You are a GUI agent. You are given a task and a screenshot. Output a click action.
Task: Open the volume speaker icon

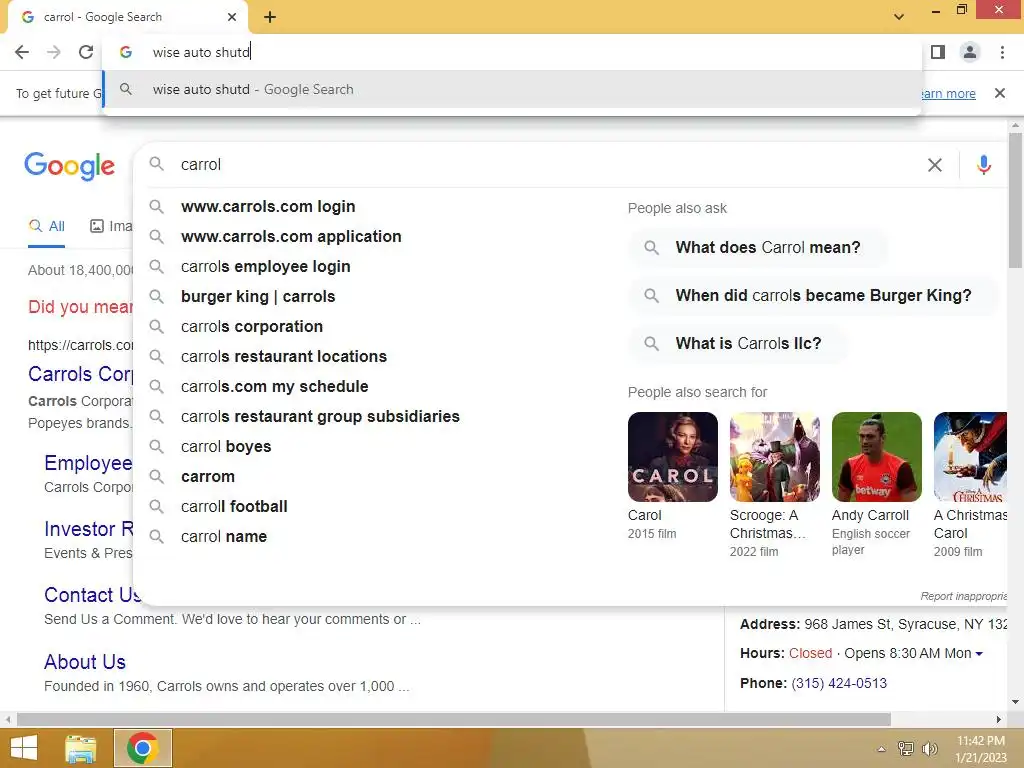929,749
